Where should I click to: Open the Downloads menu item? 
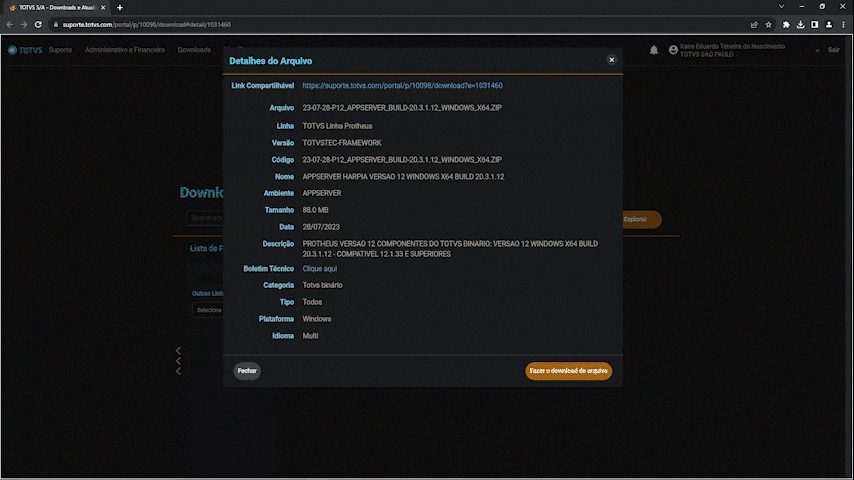click(194, 50)
